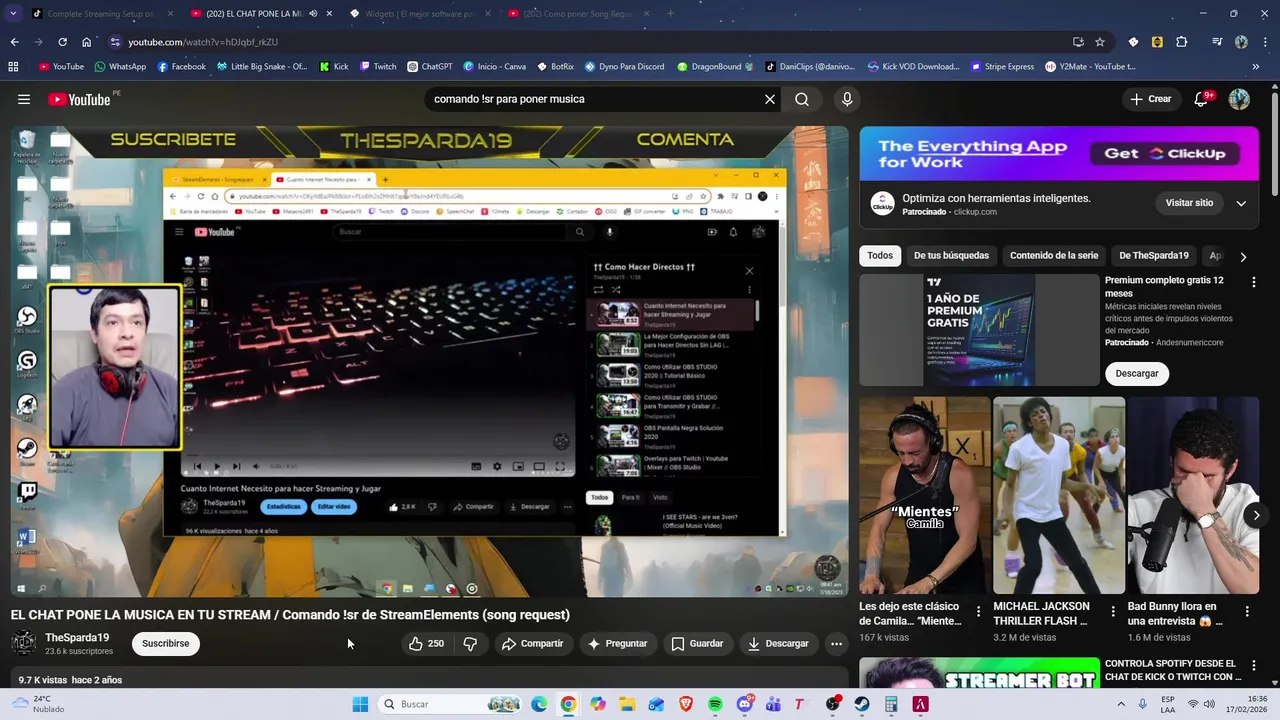Download the video with Descargar
Viewport: 1280px width, 720px height.
(x=778, y=644)
